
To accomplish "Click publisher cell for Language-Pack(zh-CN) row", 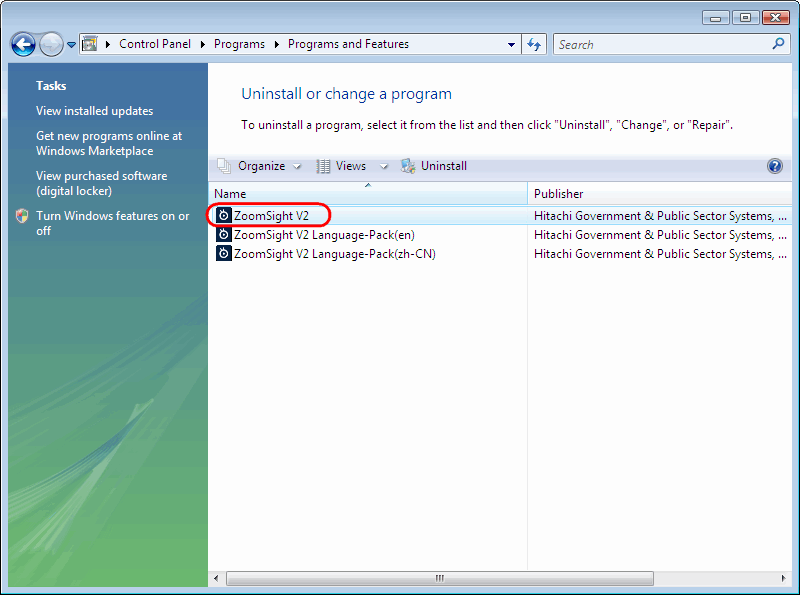I will point(660,254).
